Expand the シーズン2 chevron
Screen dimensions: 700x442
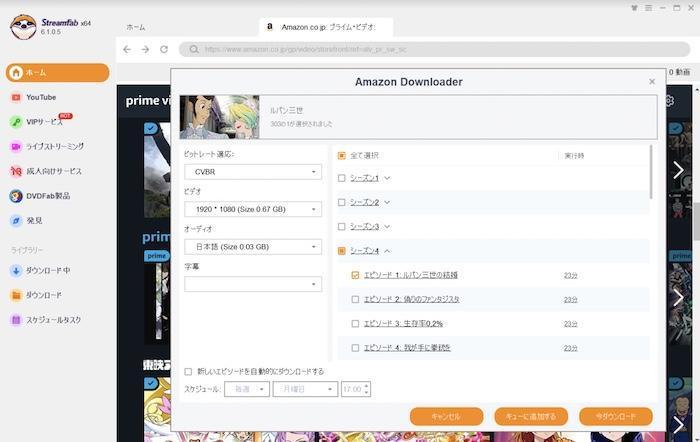tap(387, 202)
